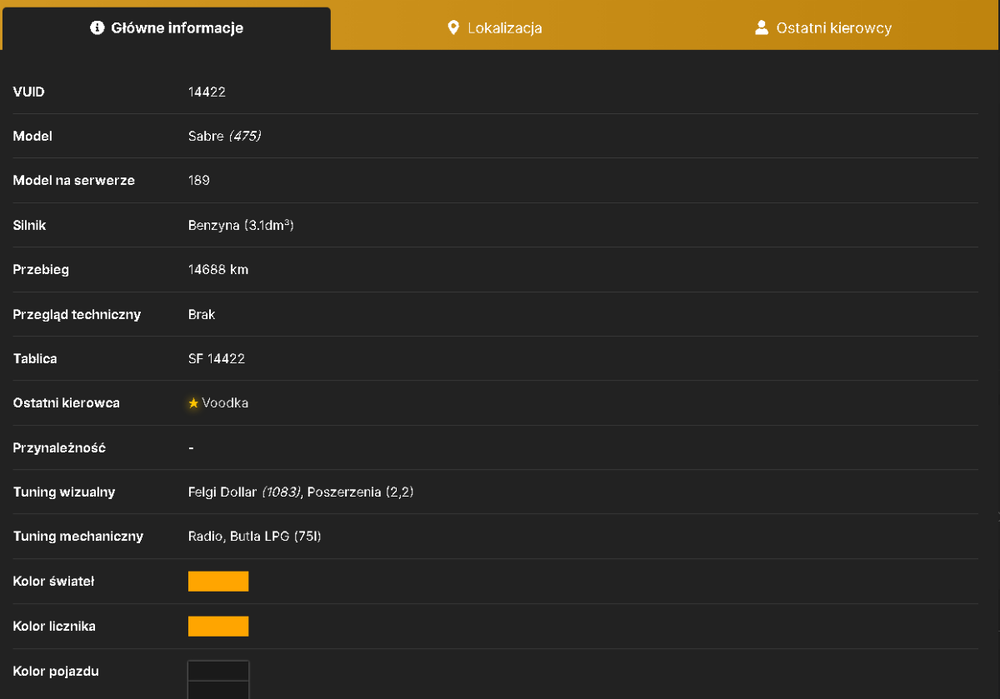Click the info icon on Główne informacje

(x=97, y=27)
